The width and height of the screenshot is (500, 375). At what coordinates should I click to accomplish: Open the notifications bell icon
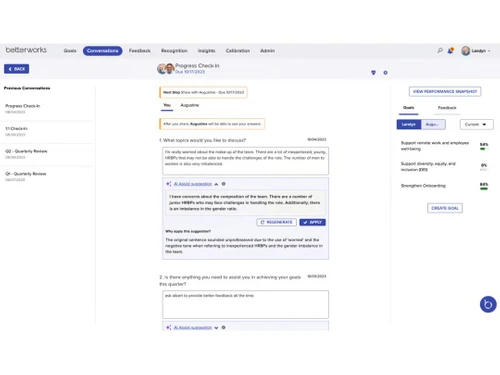pyautogui.click(x=450, y=51)
